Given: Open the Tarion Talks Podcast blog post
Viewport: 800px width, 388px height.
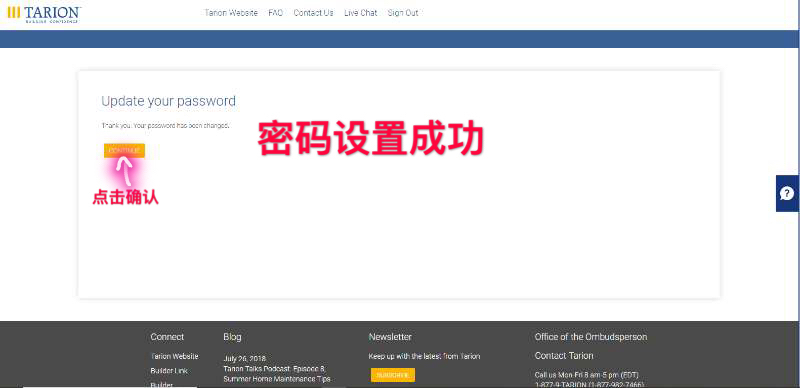Looking at the screenshot, I should click(277, 374).
